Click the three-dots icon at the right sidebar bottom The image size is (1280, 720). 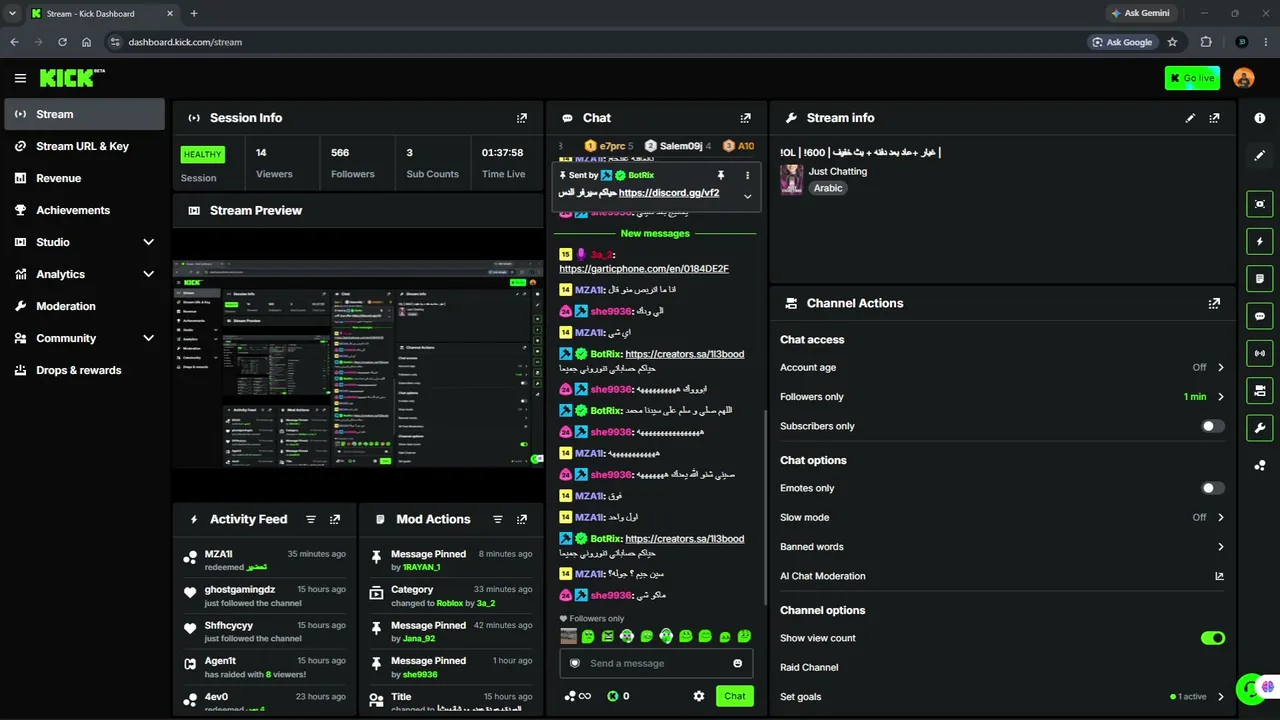[1260, 465]
